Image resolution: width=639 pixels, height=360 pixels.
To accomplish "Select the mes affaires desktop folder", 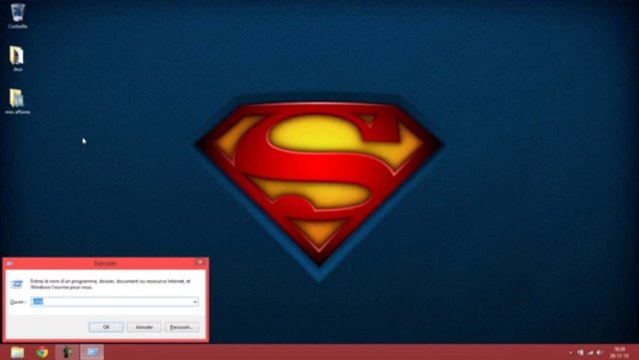I will tap(18, 101).
